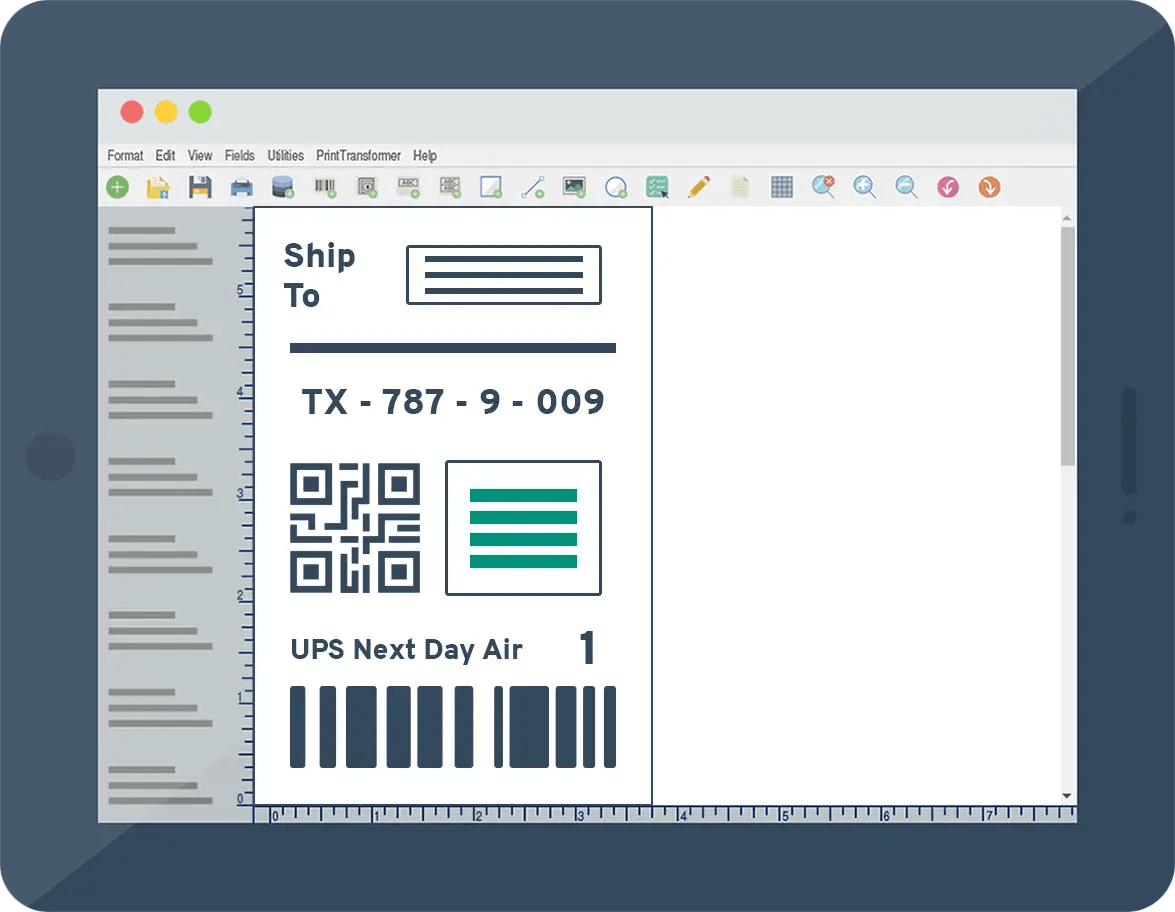Save using the floppy disk icon
Viewport: 1175px width, 912px height.
pyautogui.click(x=200, y=187)
